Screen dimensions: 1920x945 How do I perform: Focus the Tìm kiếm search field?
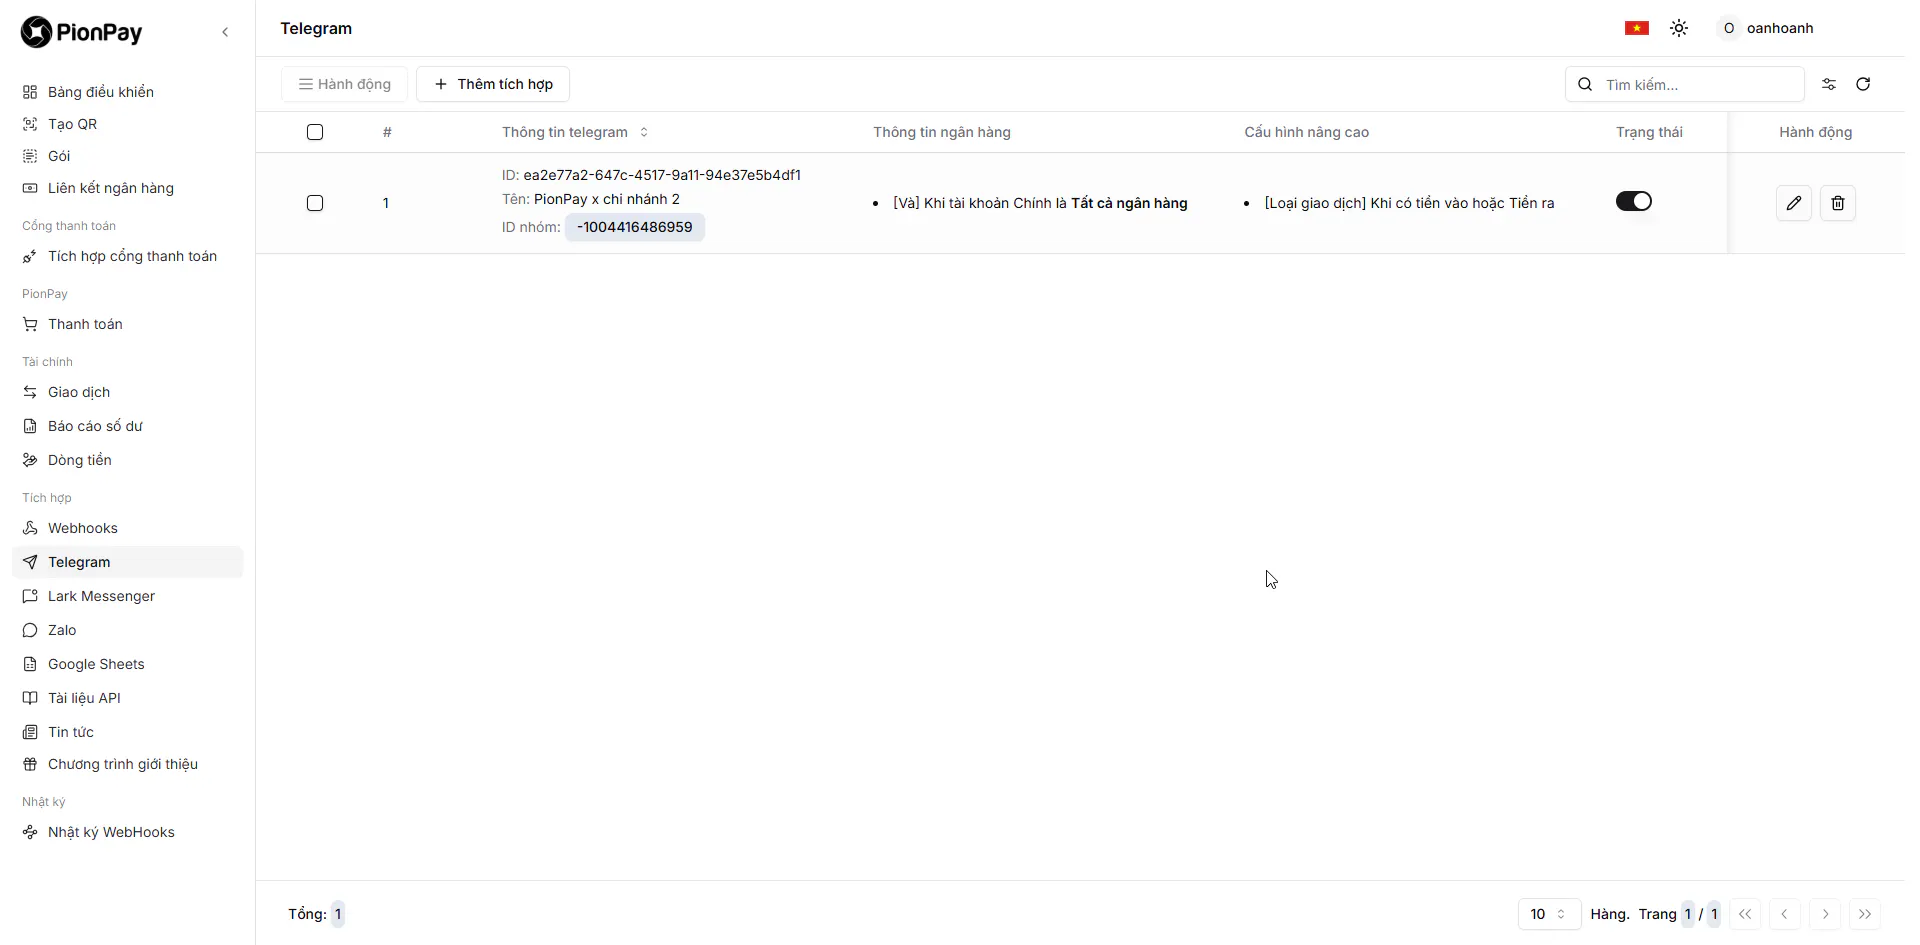[x=1685, y=85]
